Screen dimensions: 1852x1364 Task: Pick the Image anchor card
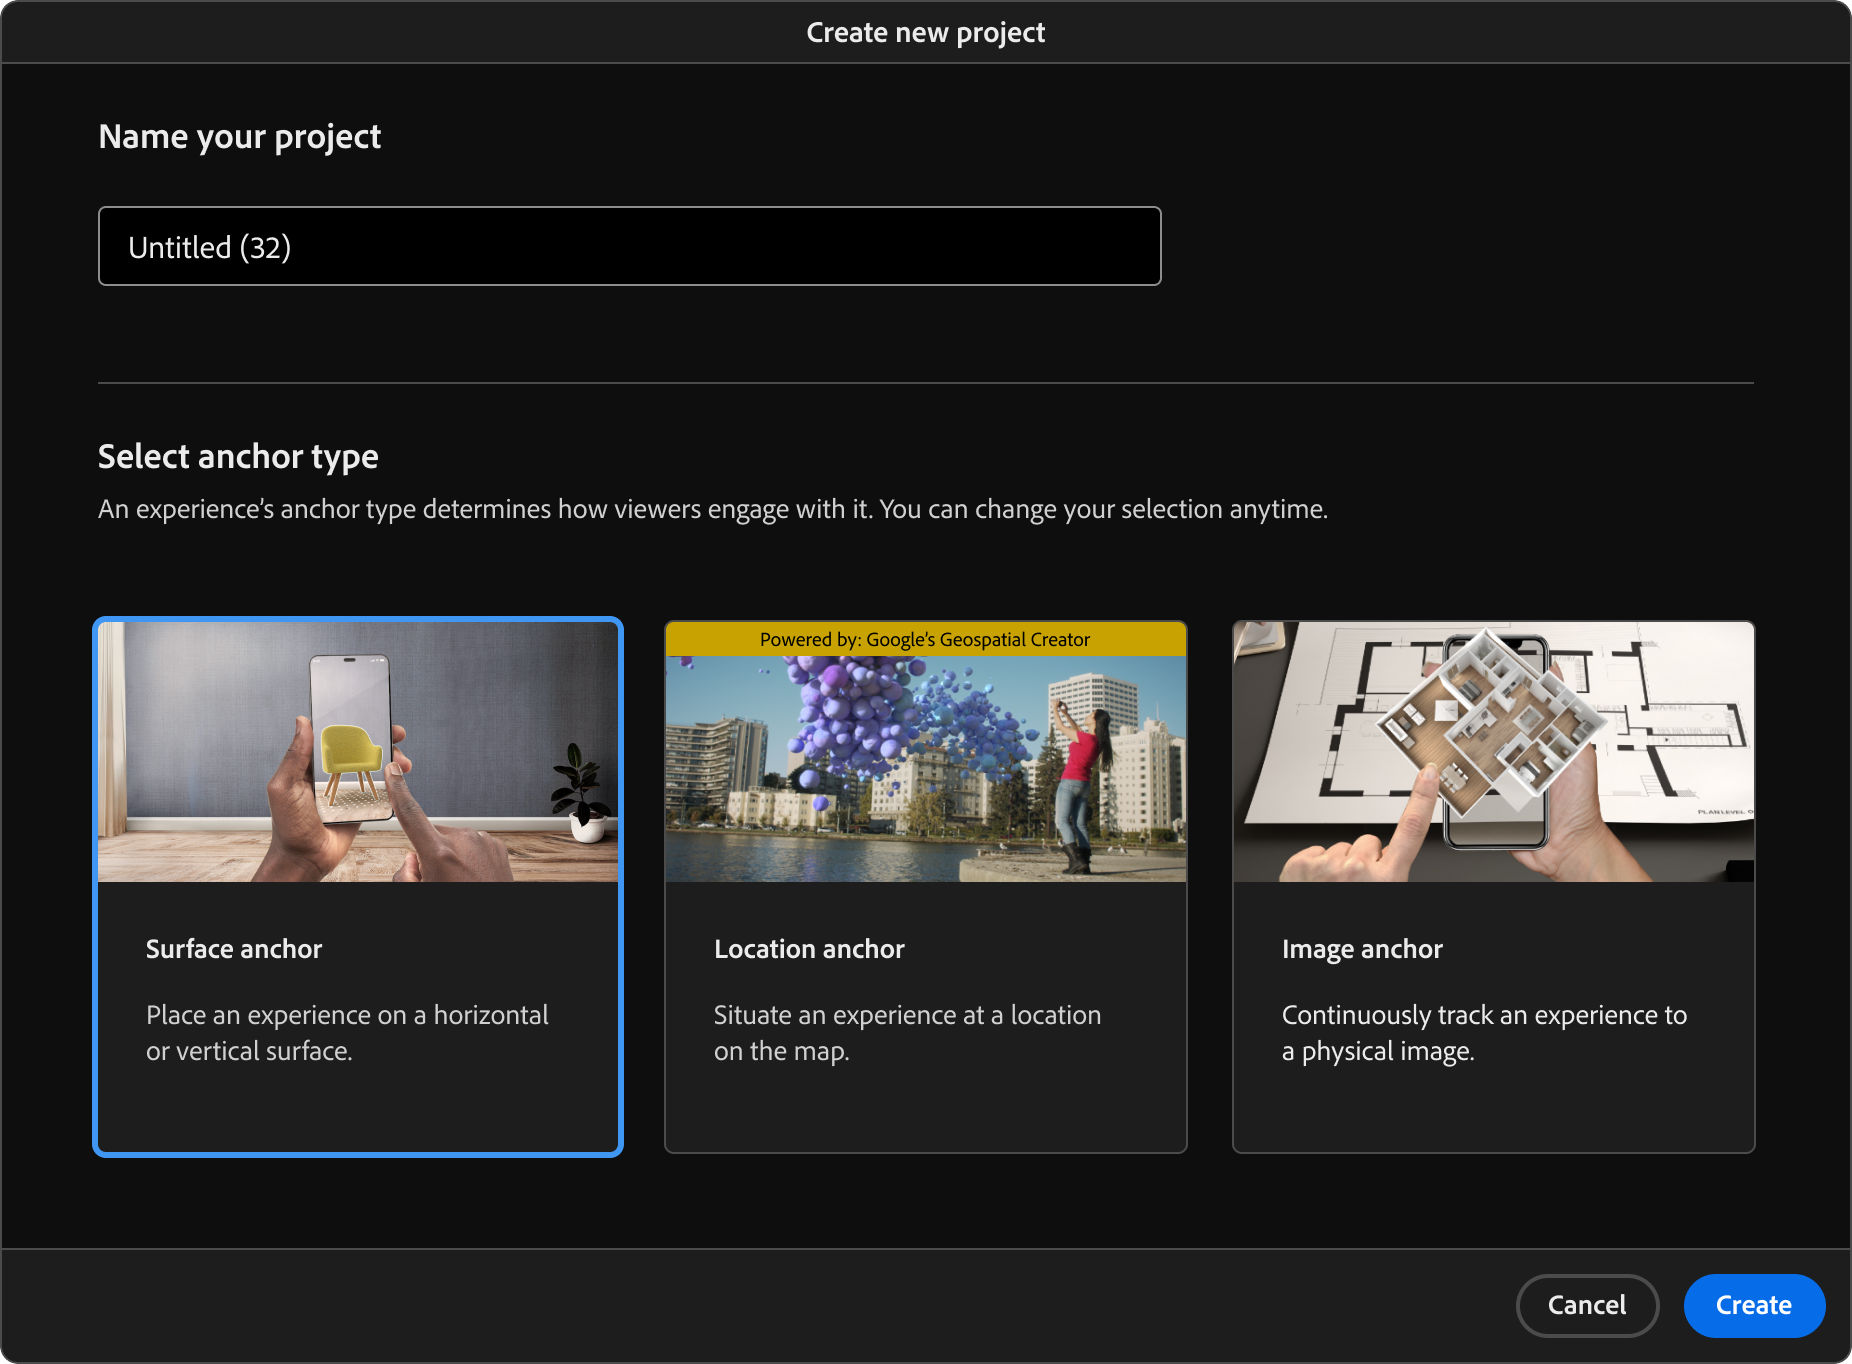[x=1494, y=887]
